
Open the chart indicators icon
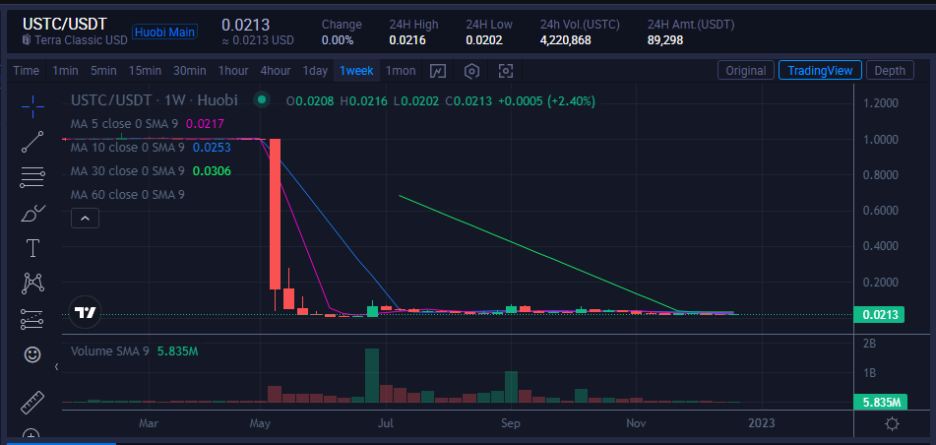[438, 71]
